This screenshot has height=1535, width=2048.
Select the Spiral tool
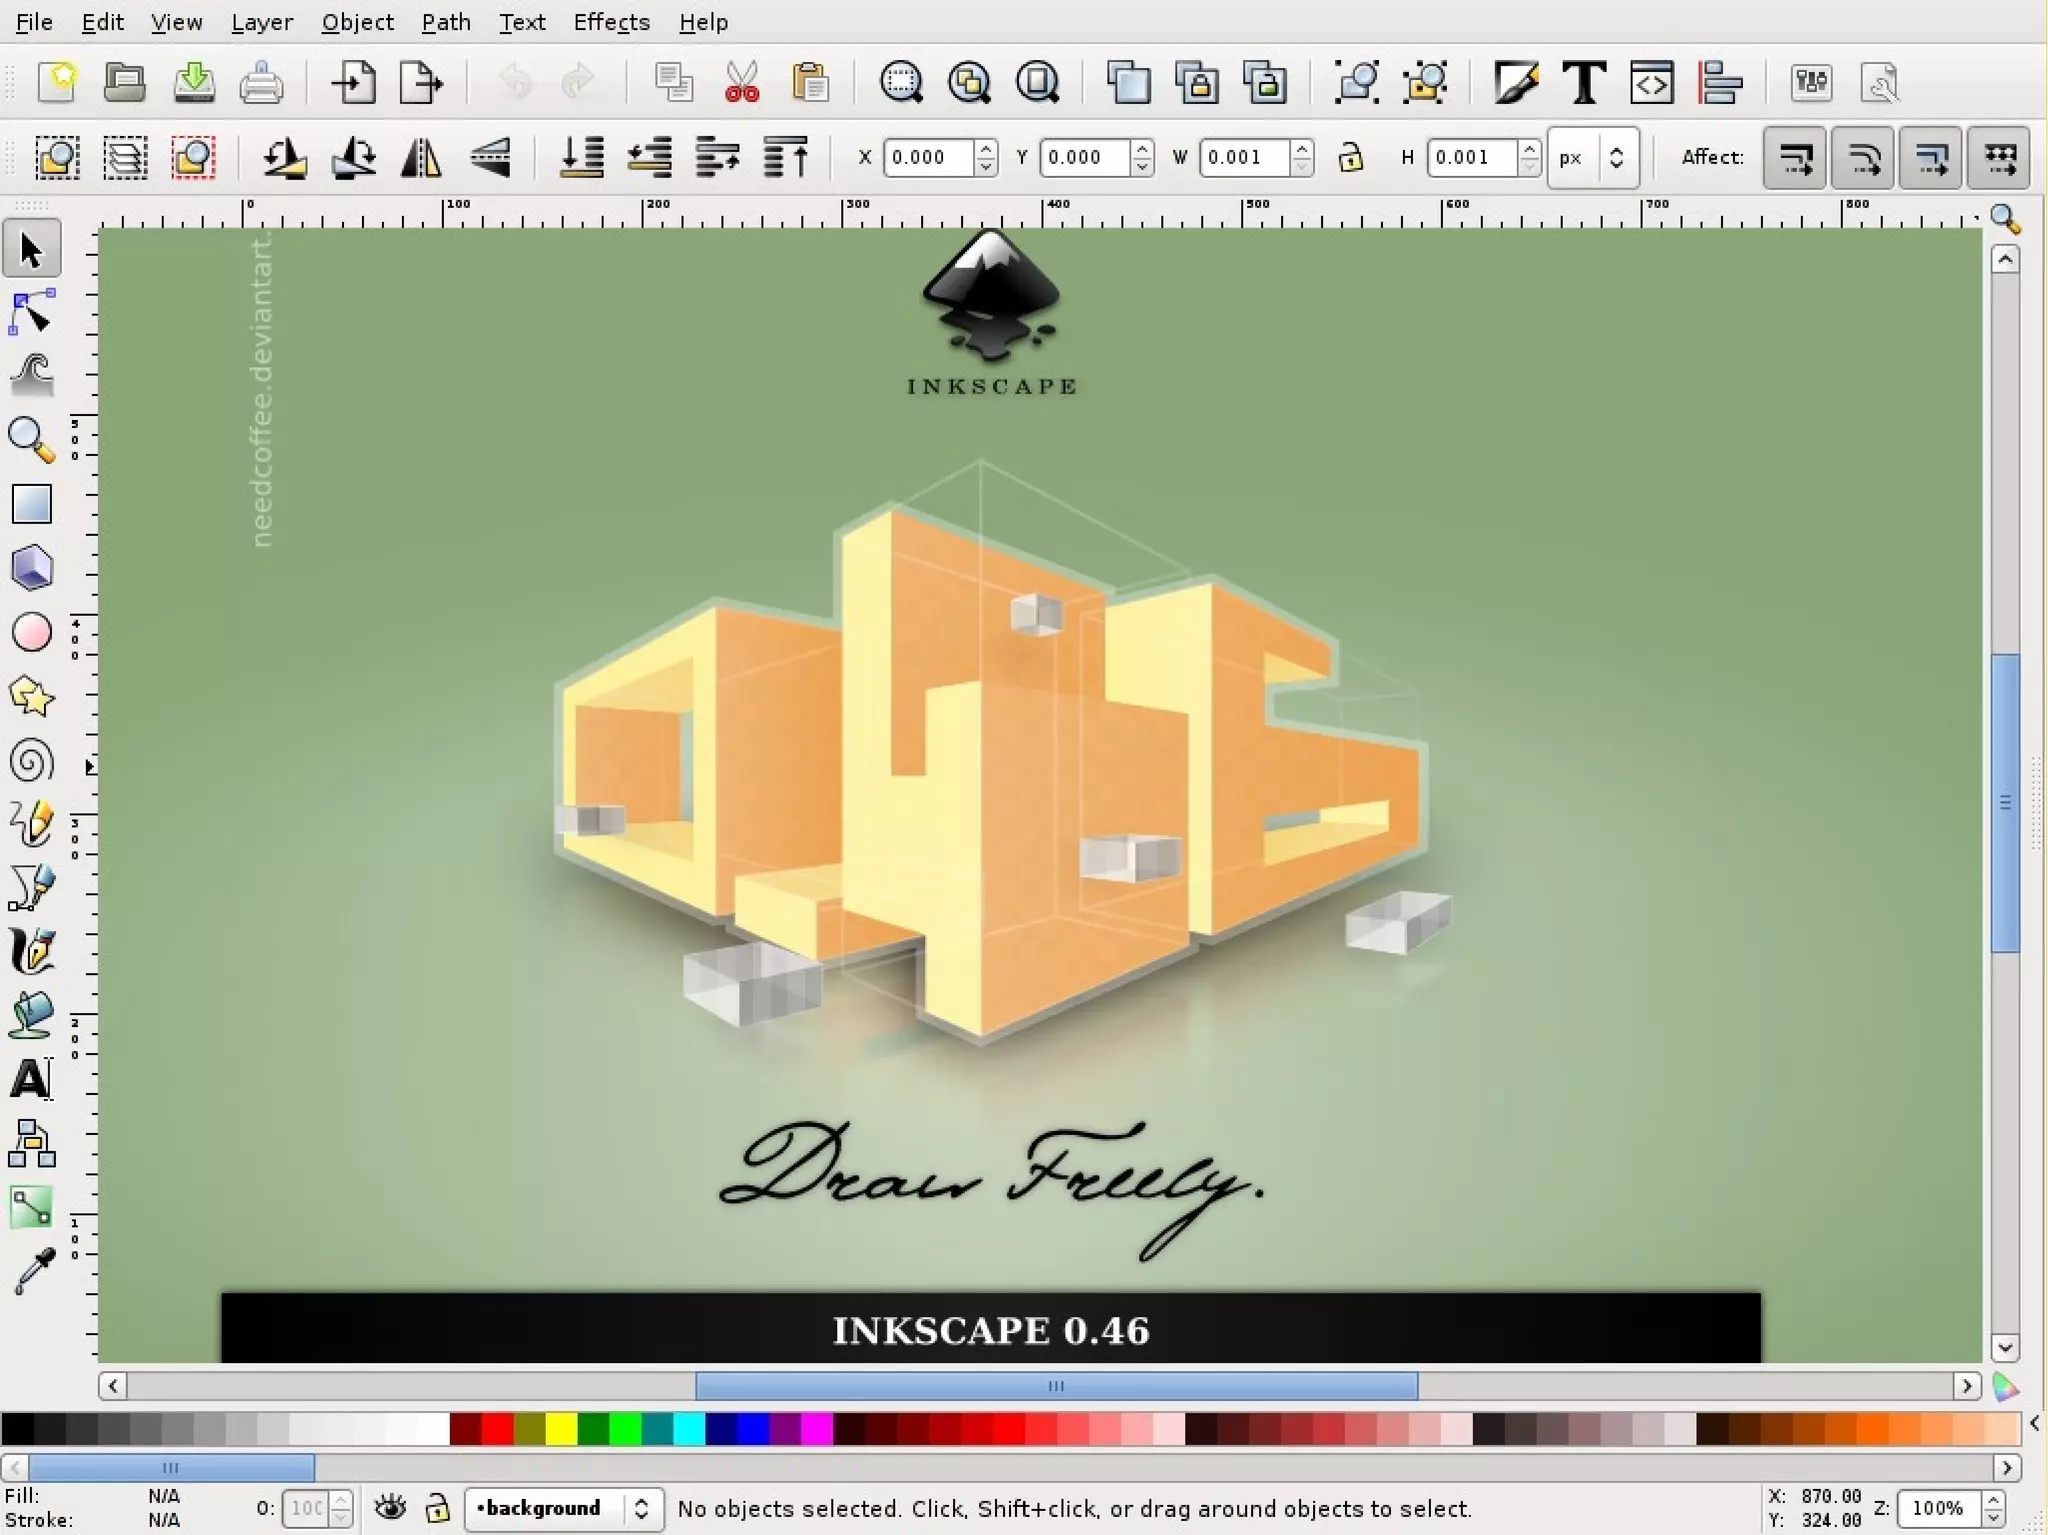(x=31, y=762)
